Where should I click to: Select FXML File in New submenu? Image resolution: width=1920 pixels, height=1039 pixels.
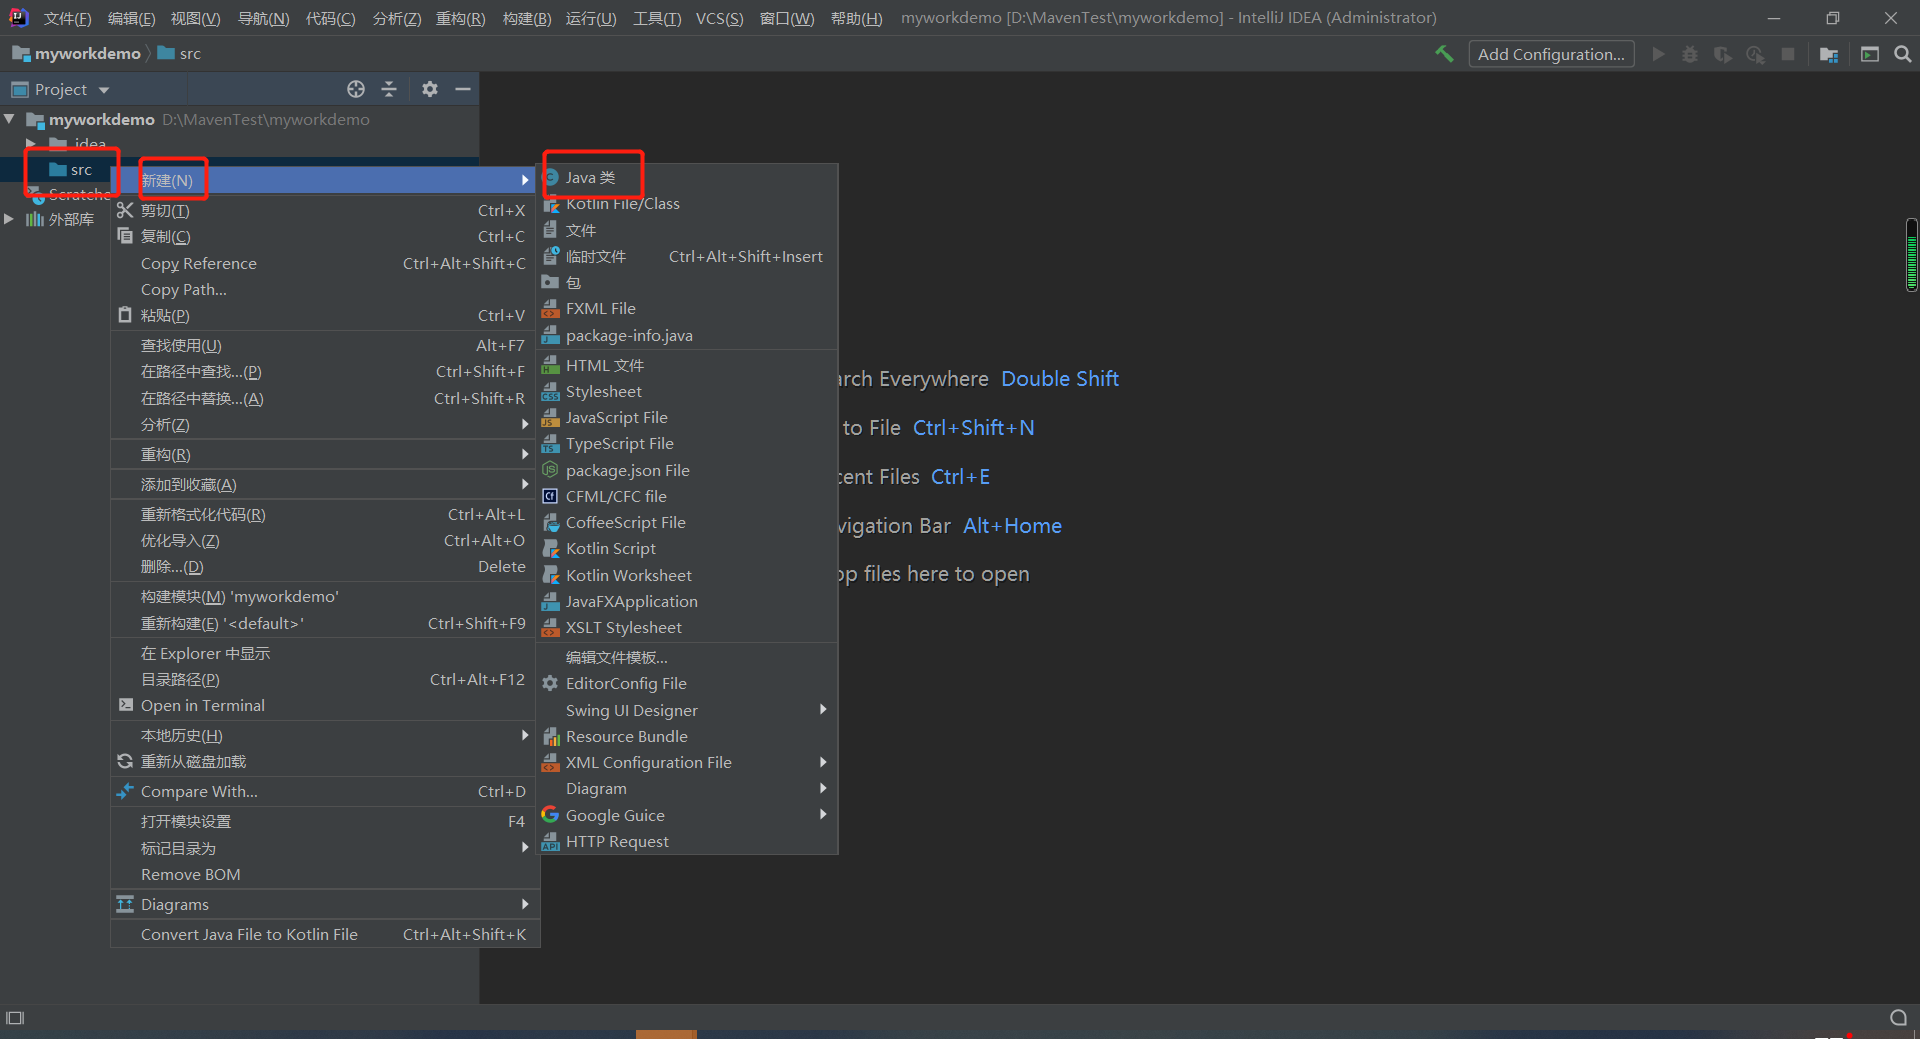point(688,309)
